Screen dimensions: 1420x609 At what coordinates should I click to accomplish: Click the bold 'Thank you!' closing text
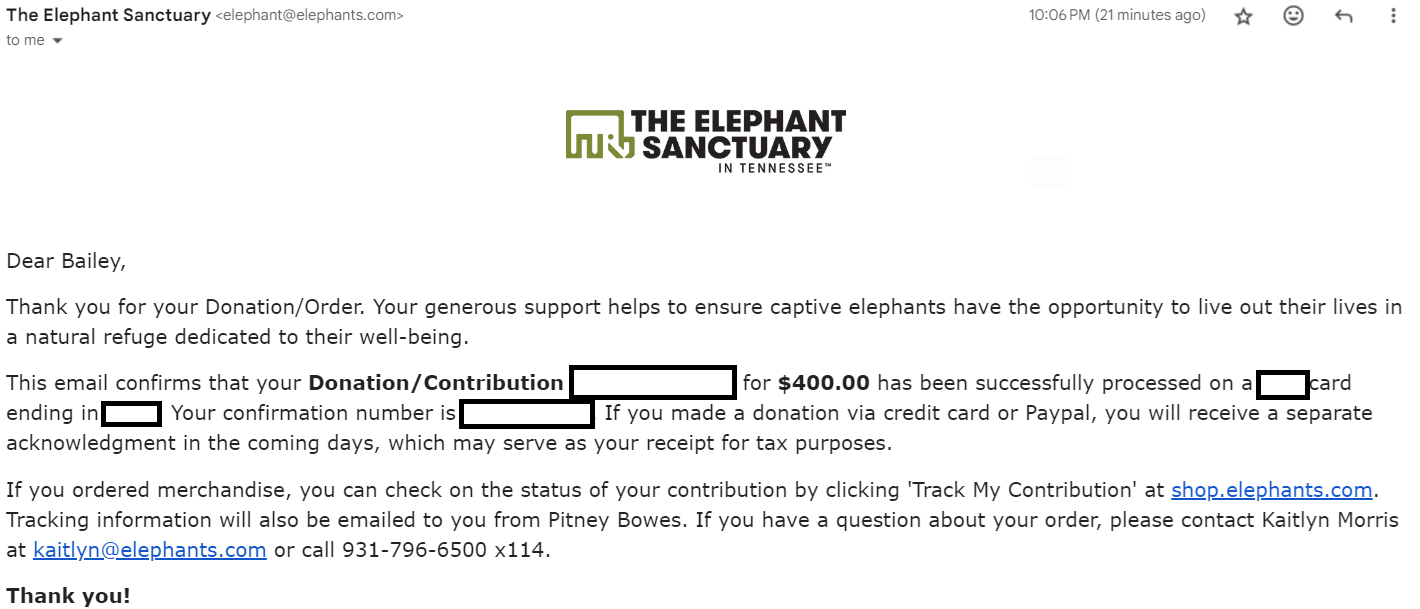pos(68,596)
